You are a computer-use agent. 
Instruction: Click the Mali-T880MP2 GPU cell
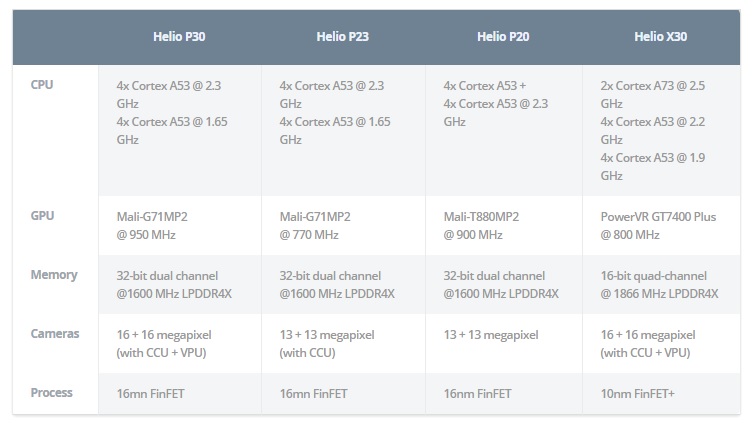tap(482, 224)
